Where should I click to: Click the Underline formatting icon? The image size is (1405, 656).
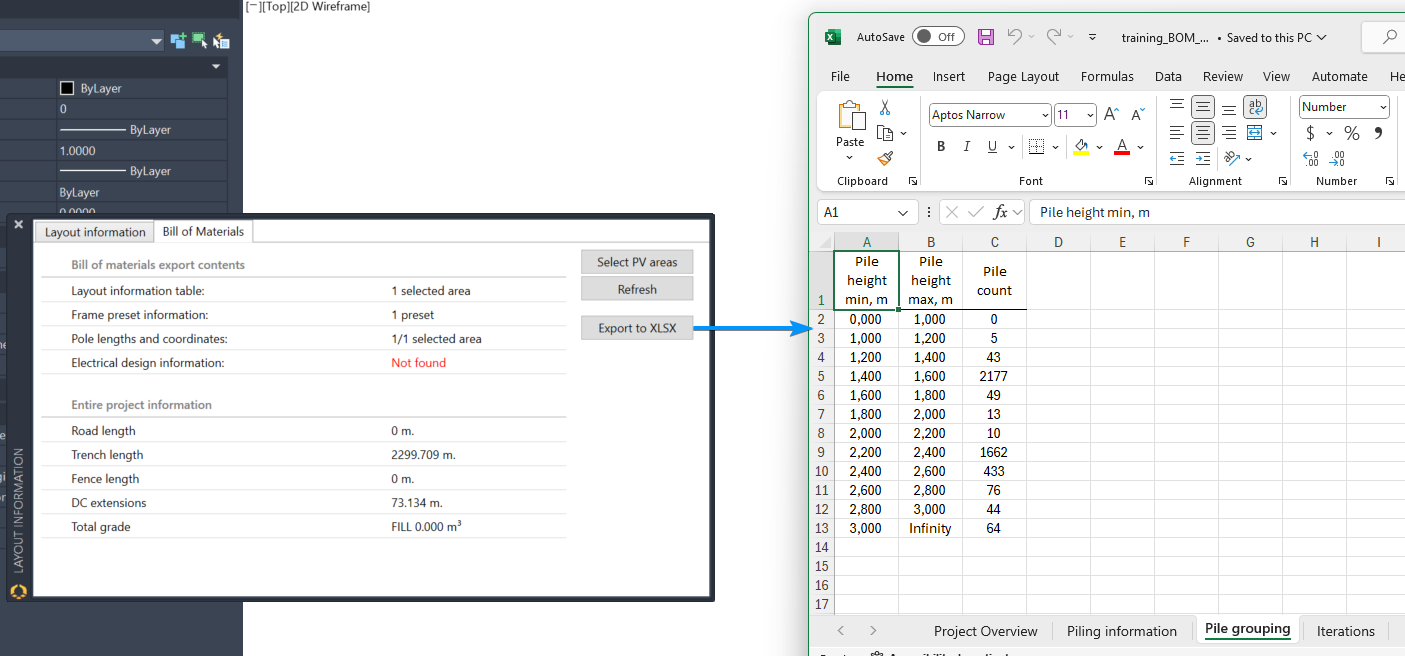coord(991,145)
